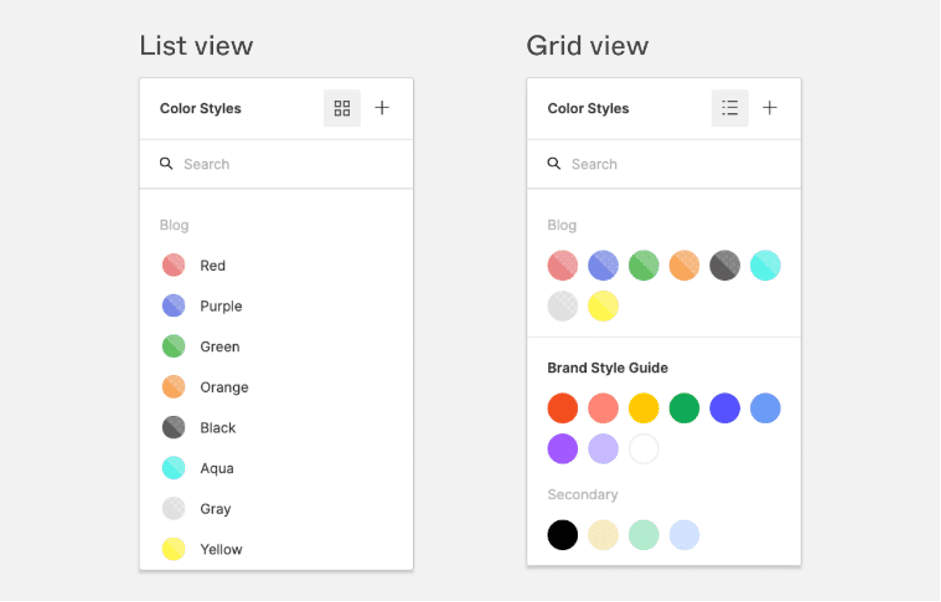Open the Brand Style Guide section
This screenshot has height=602, width=941.
coord(606,368)
